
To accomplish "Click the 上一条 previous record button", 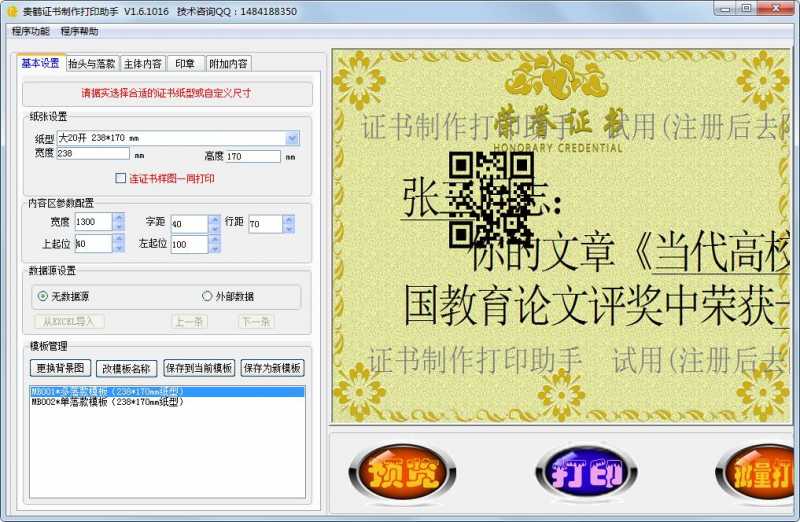I will (x=189, y=321).
